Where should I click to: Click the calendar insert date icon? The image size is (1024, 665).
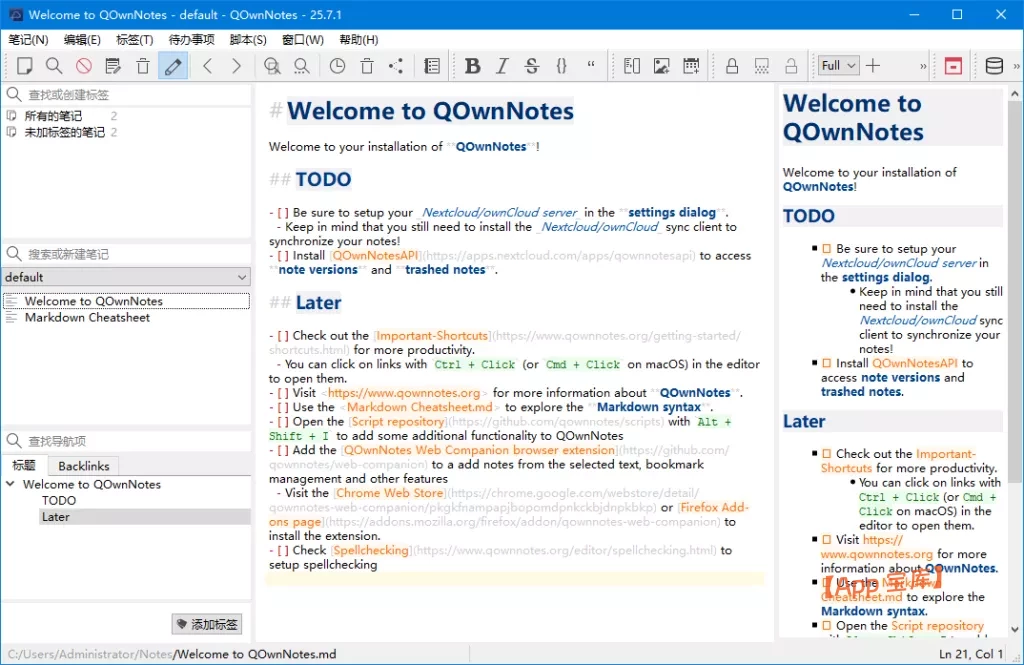point(691,66)
